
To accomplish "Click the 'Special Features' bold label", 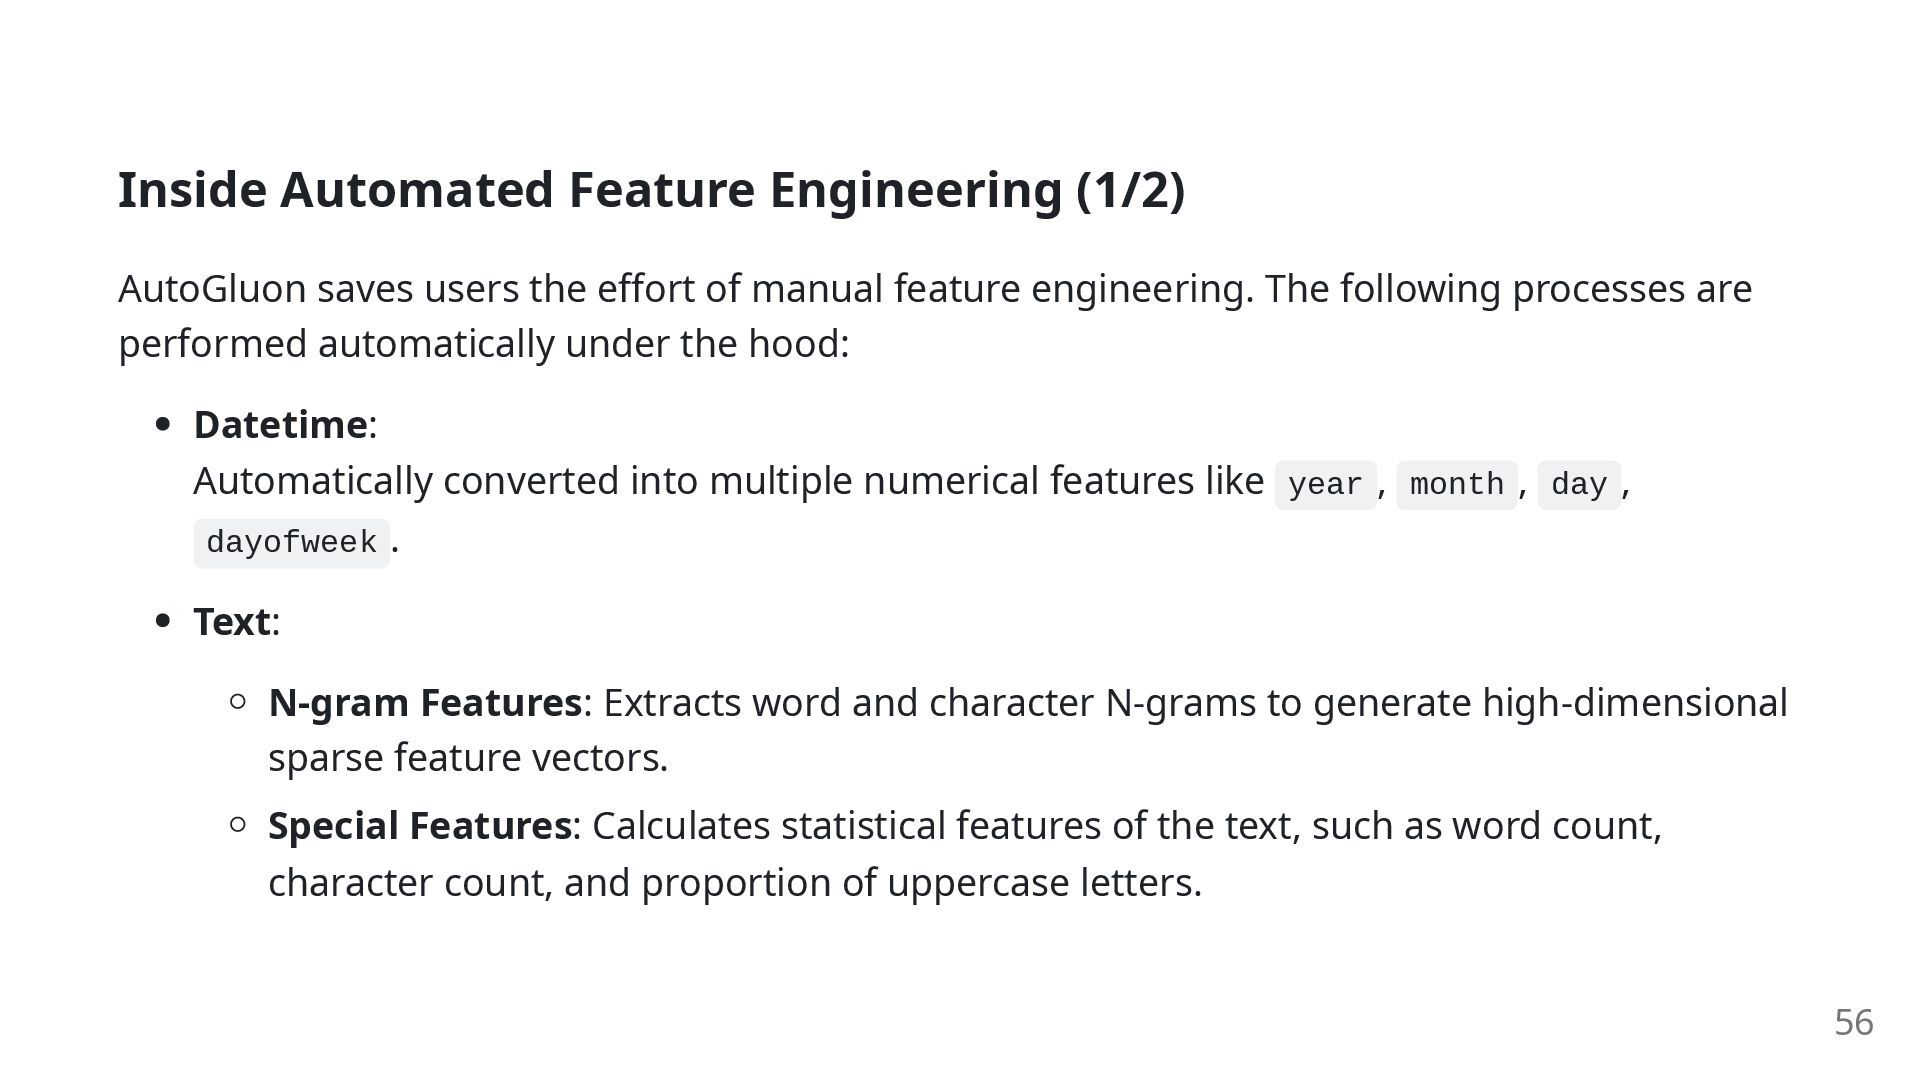I will pyautogui.click(x=420, y=826).
